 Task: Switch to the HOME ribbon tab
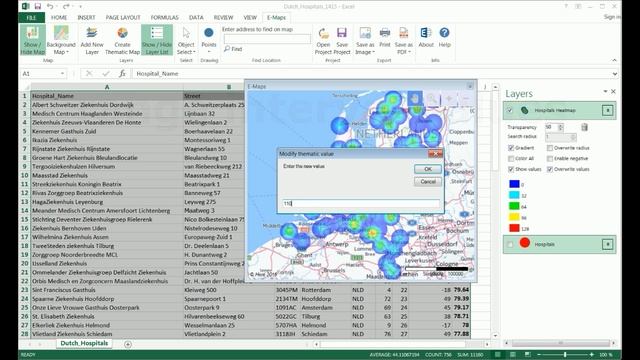pyautogui.click(x=59, y=18)
